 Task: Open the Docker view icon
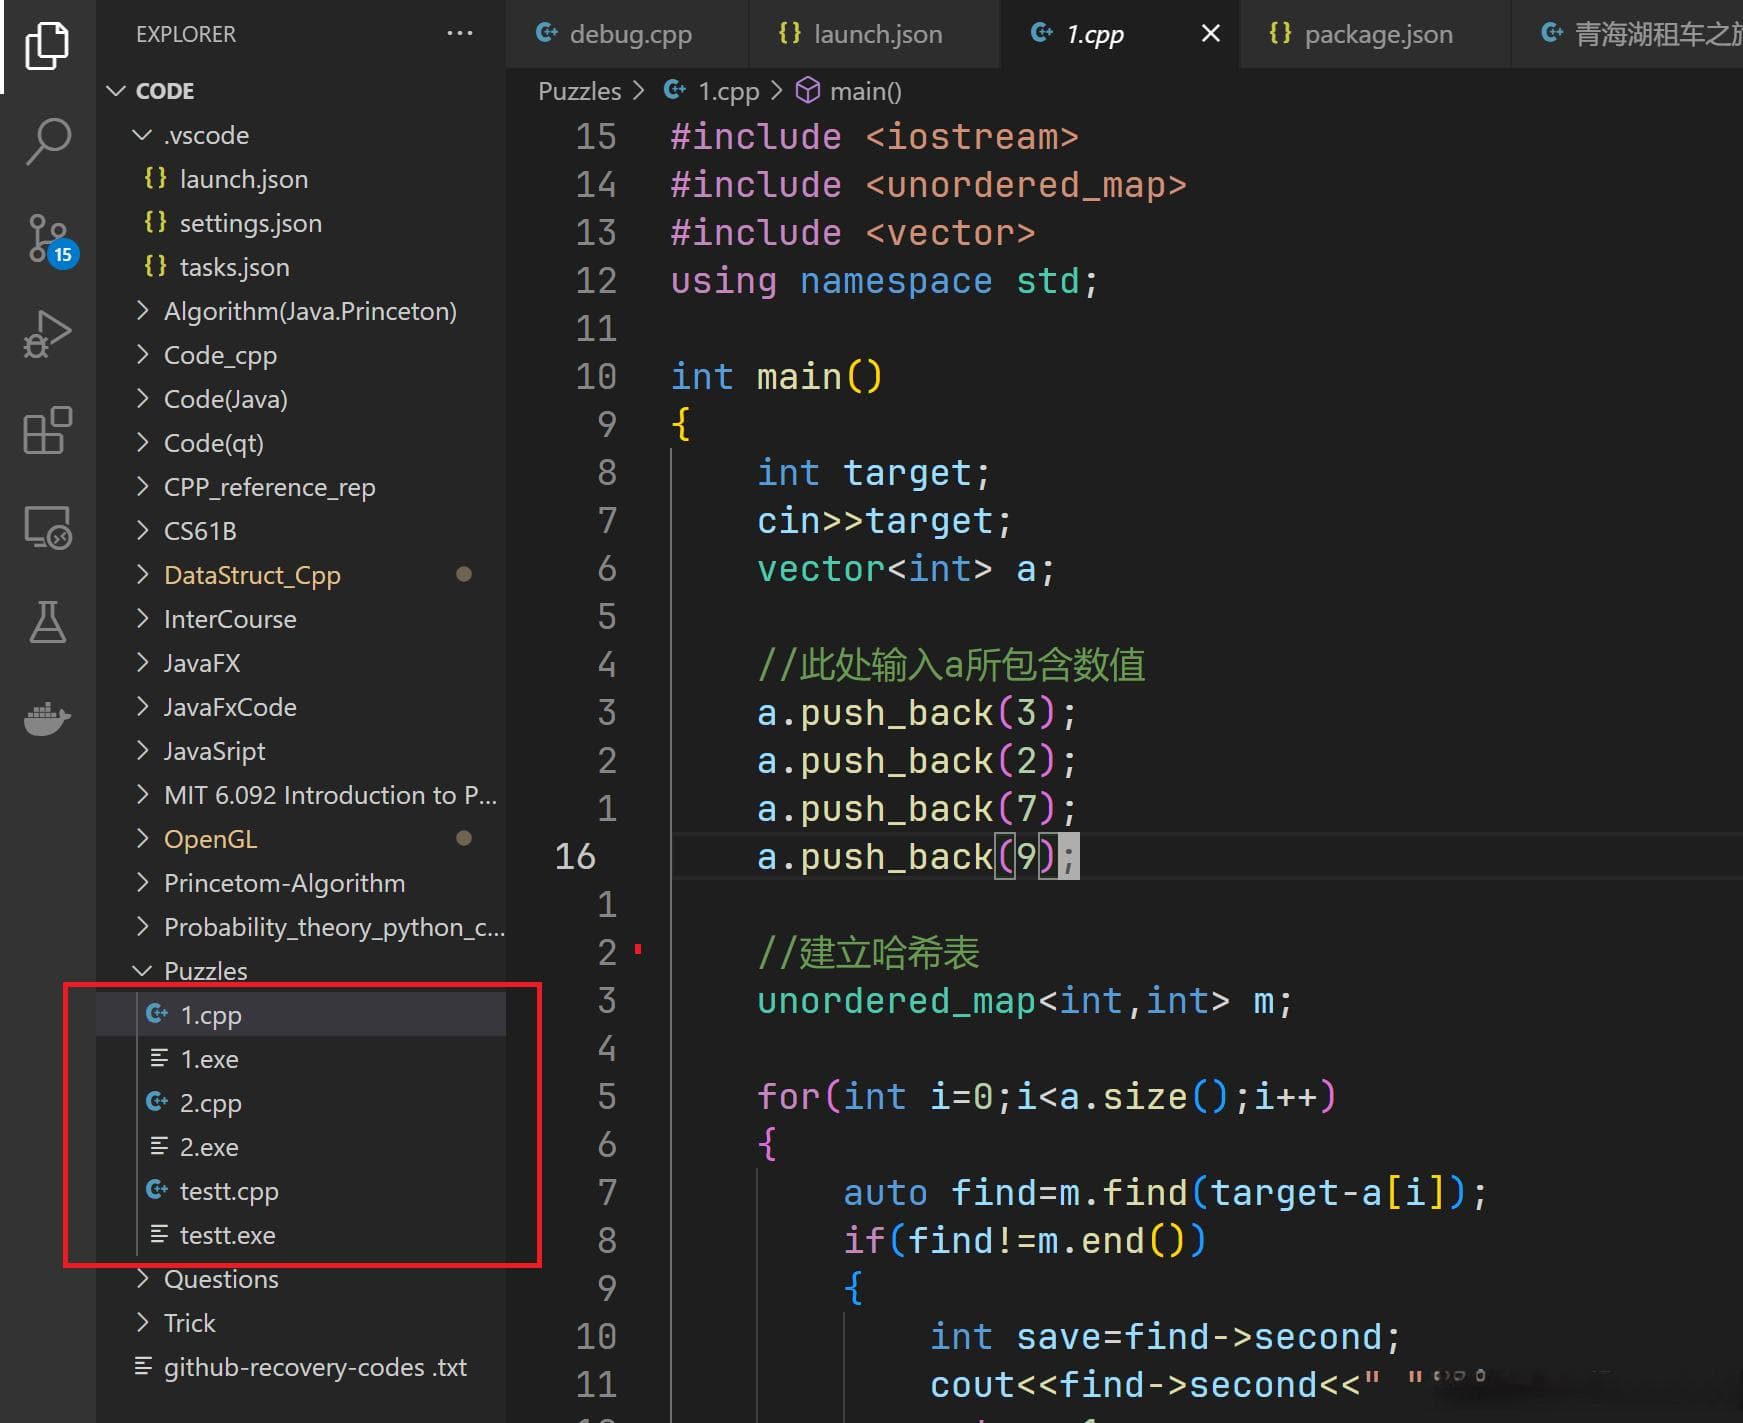[x=47, y=717]
